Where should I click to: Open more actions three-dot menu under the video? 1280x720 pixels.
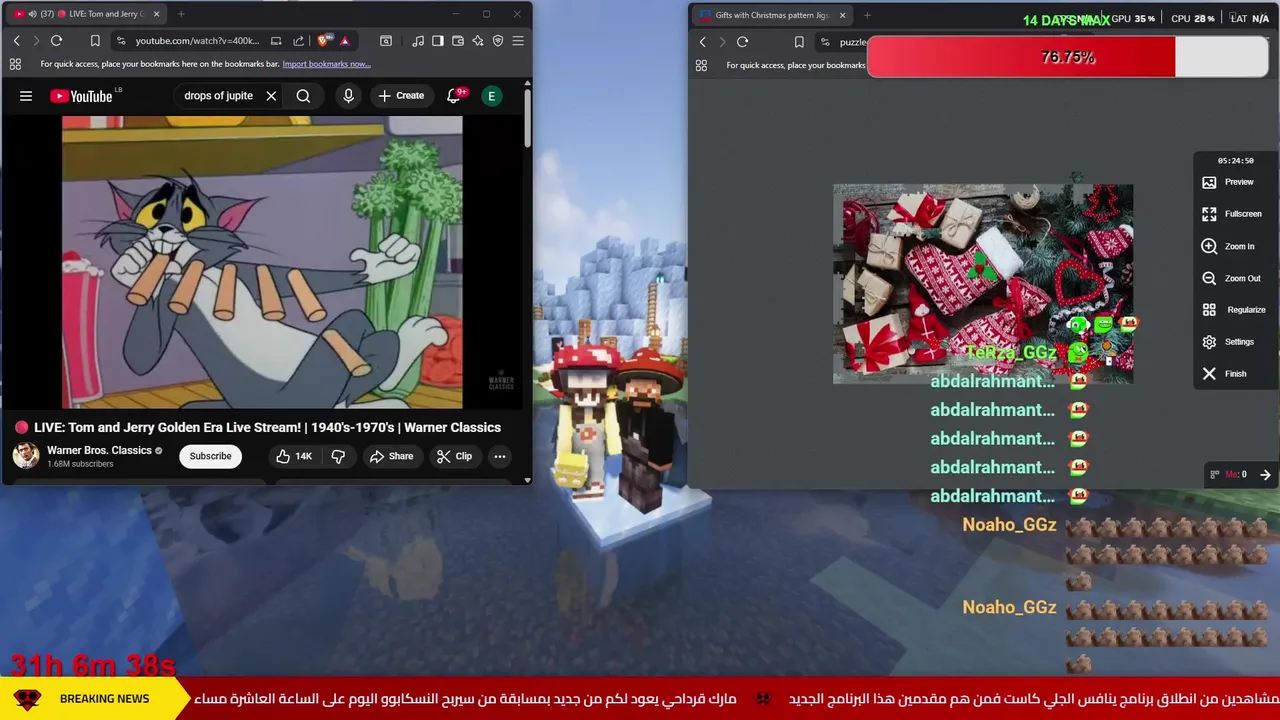pos(500,456)
